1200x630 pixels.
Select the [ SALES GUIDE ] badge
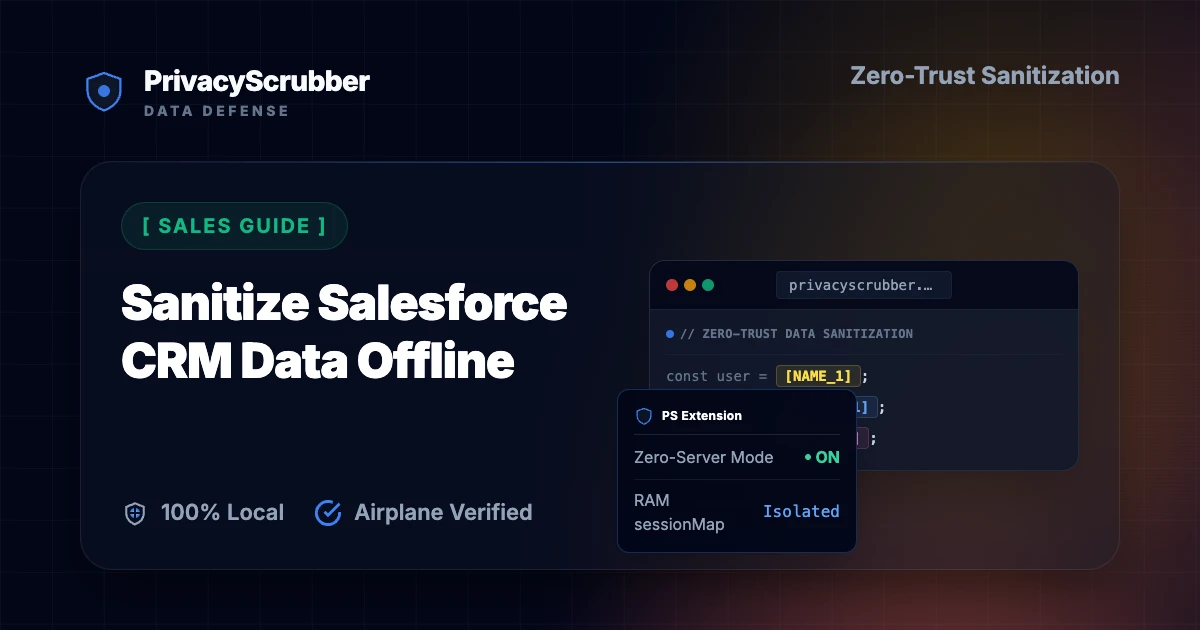pyautogui.click(x=234, y=226)
